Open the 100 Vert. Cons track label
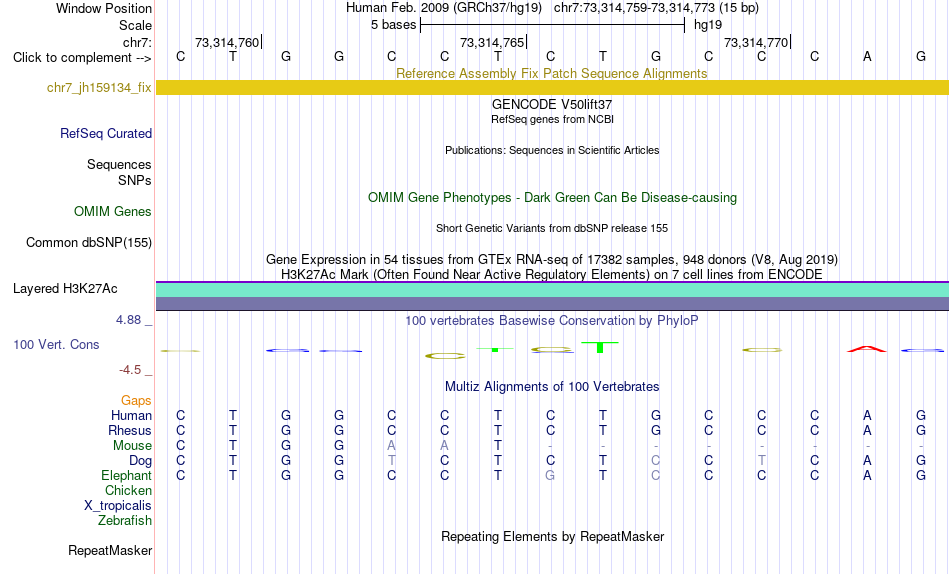This screenshot has width=950, height=574. coord(56,344)
